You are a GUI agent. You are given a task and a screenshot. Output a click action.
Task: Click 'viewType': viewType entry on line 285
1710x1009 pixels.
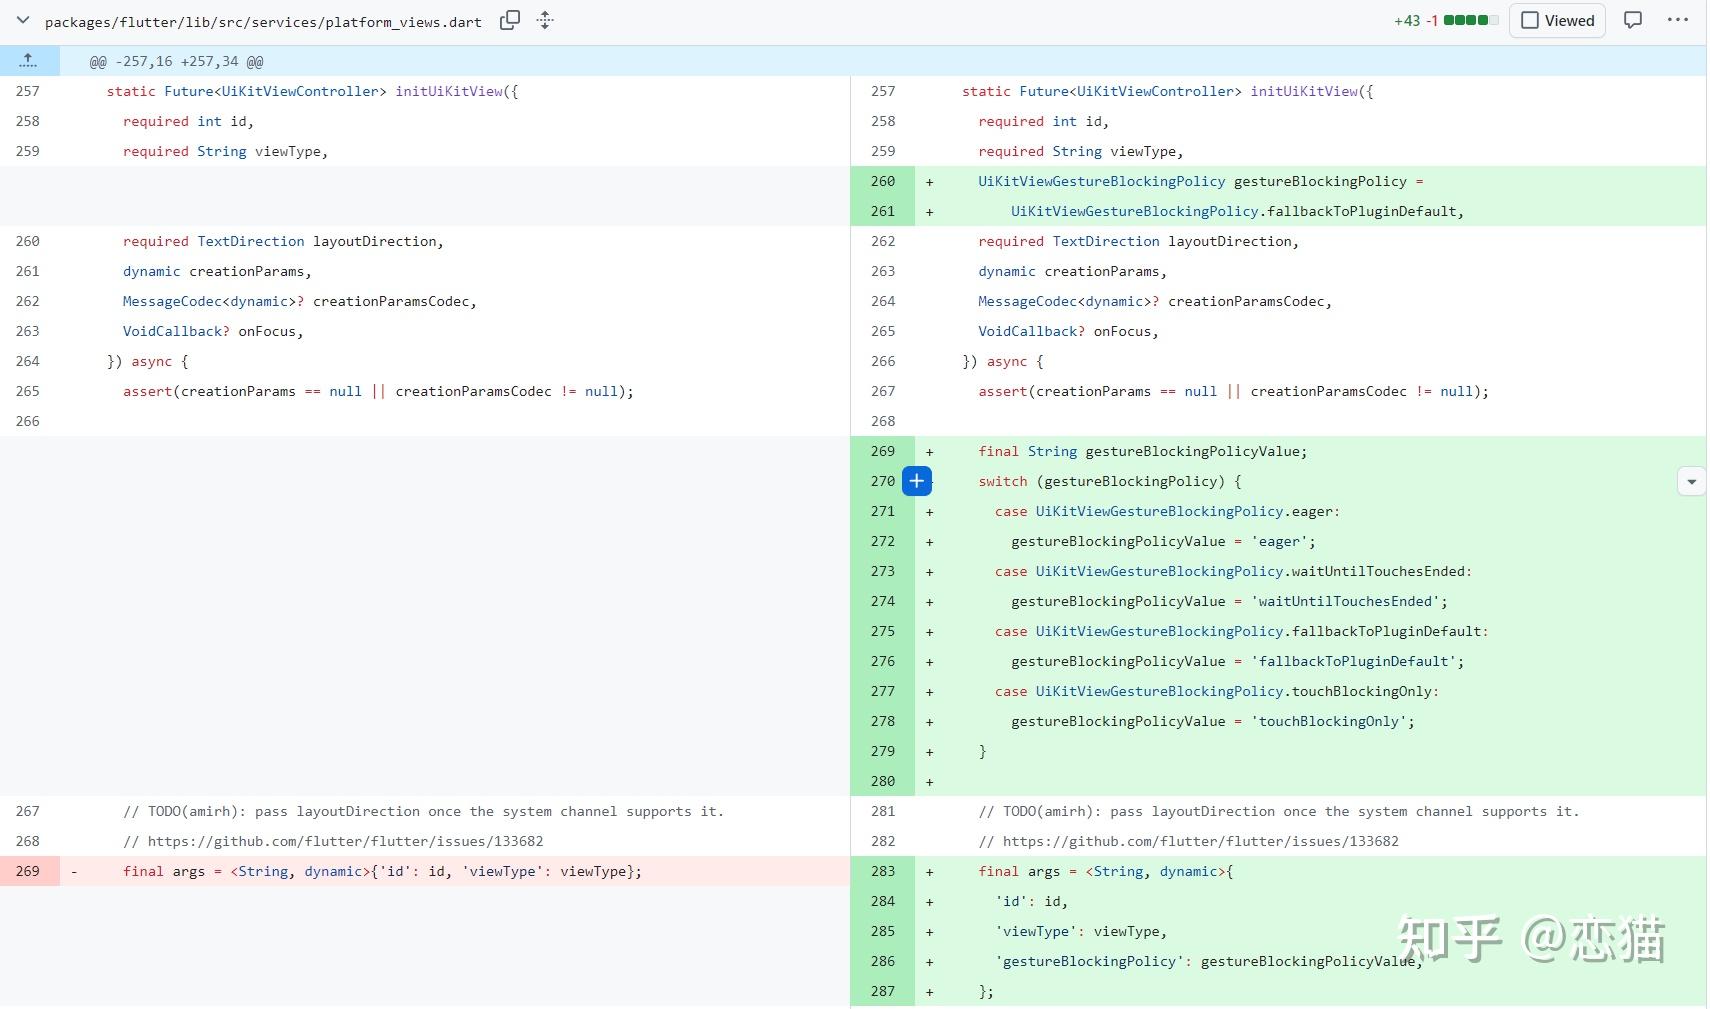point(1081,931)
